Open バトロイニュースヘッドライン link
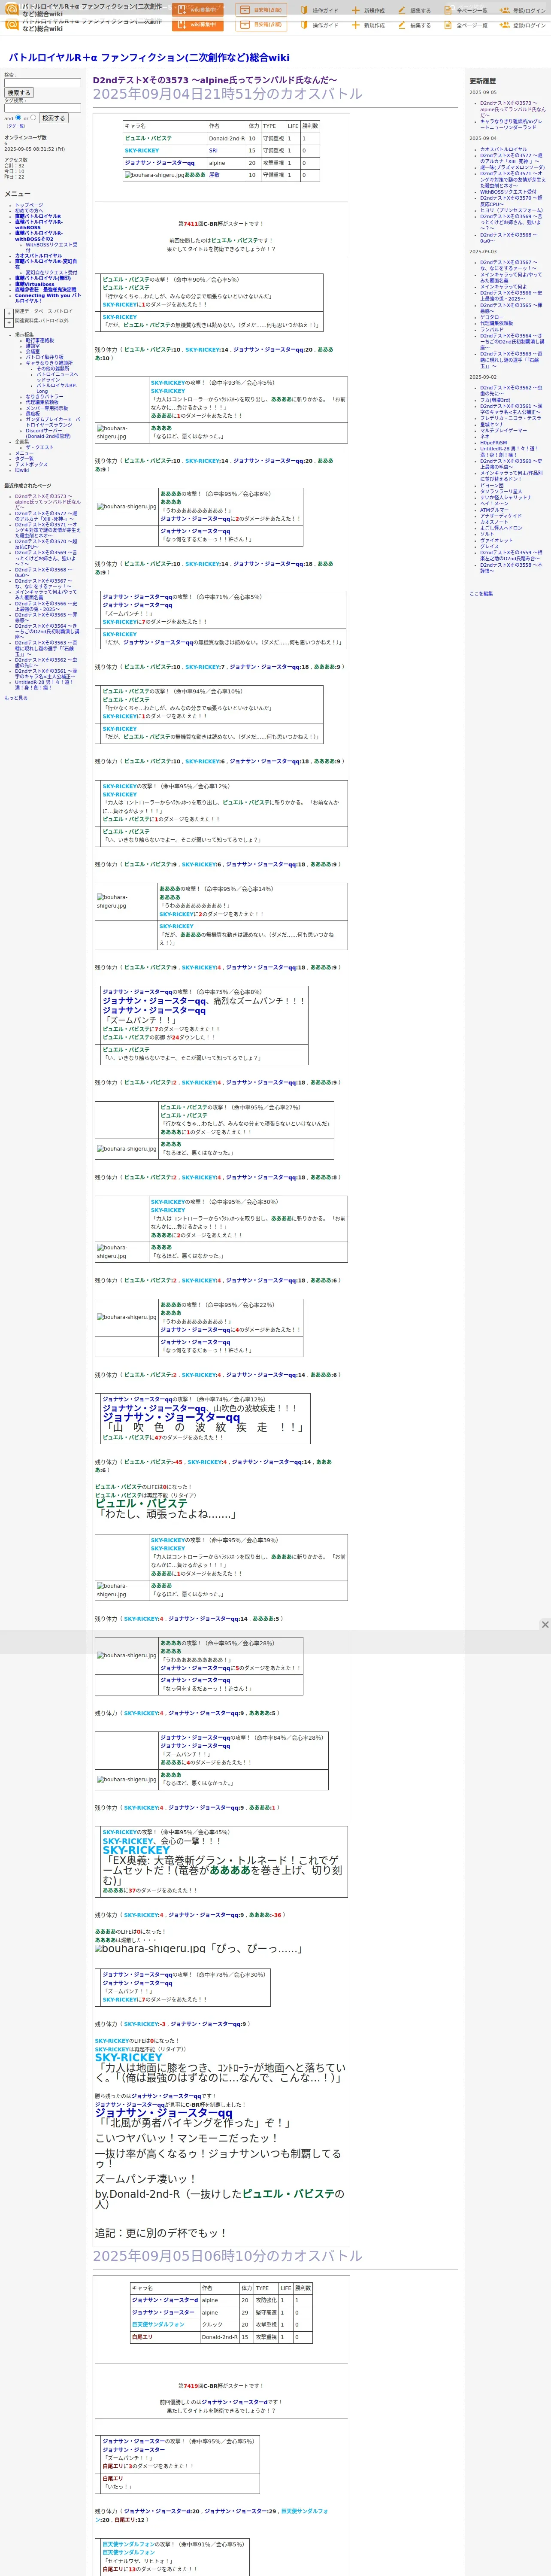Screen dimensions: 551x2576 pyautogui.click(x=57, y=377)
